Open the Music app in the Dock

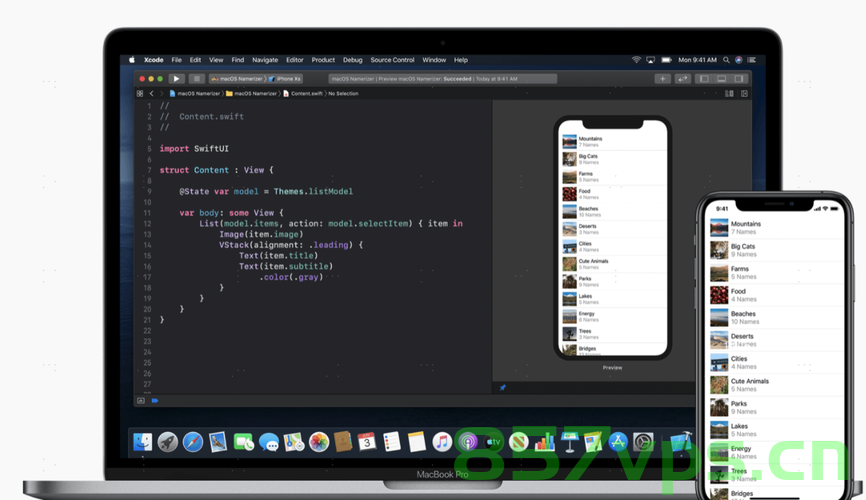(x=442, y=441)
